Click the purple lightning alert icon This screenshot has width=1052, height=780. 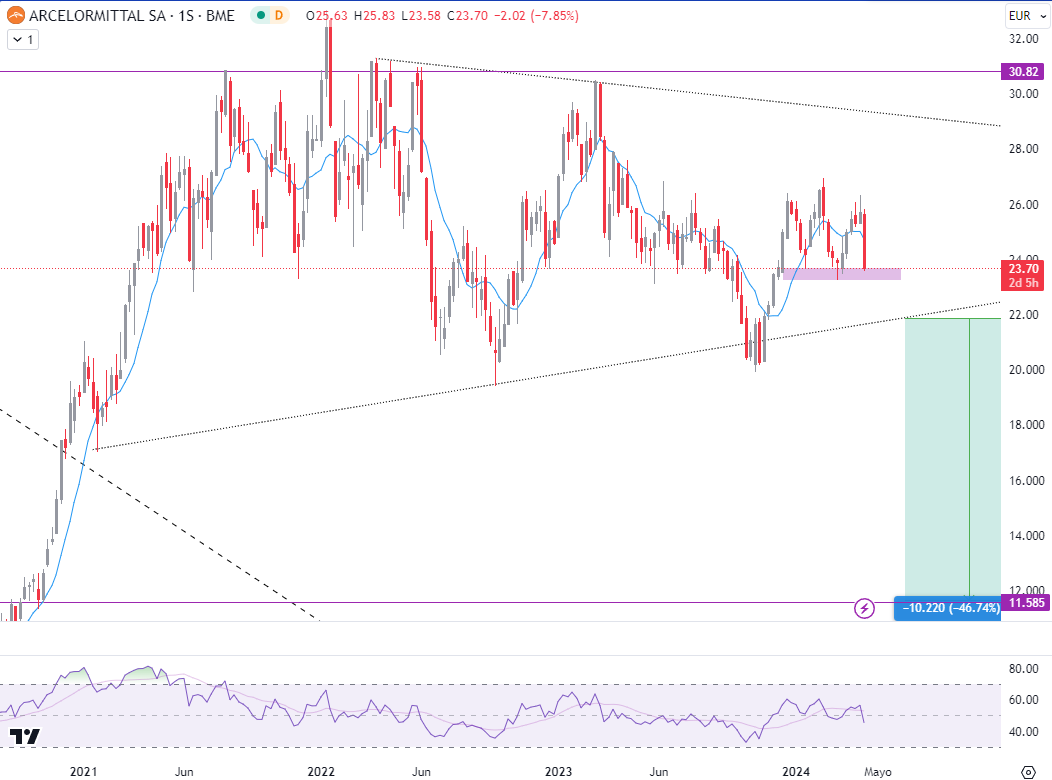(864, 608)
